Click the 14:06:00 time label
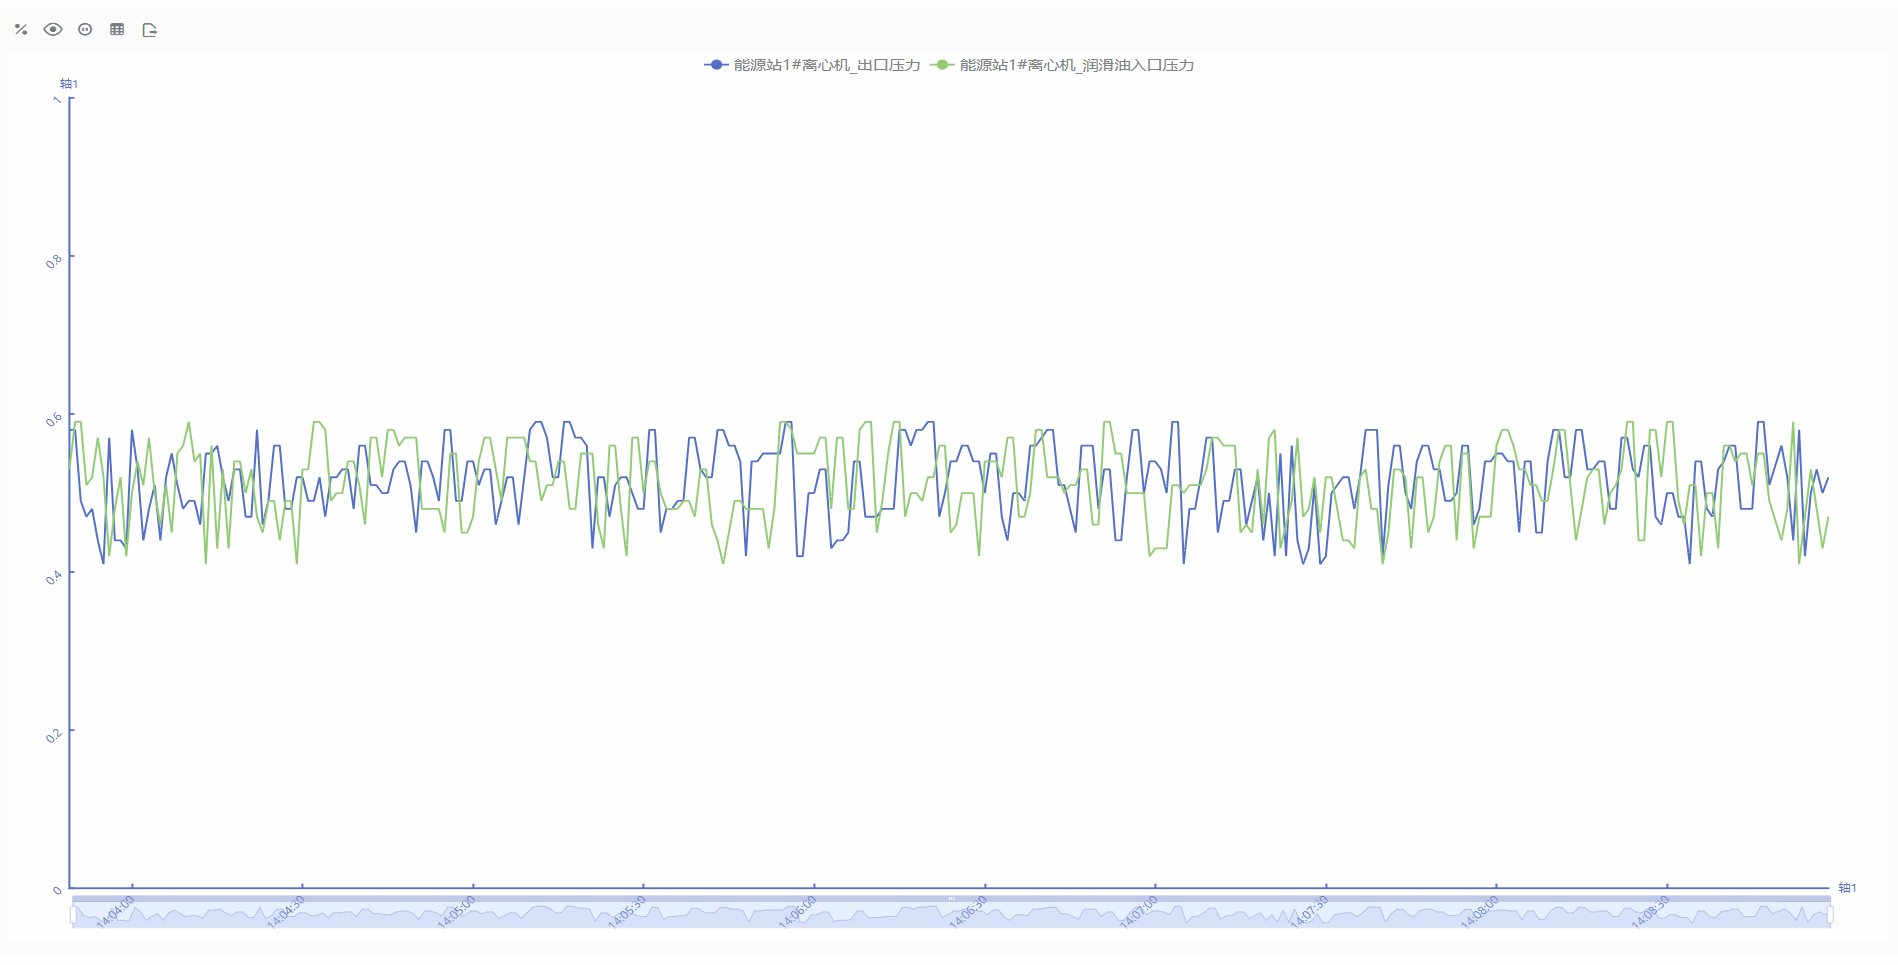This screenshot has height=965, width=1898. 798,911
